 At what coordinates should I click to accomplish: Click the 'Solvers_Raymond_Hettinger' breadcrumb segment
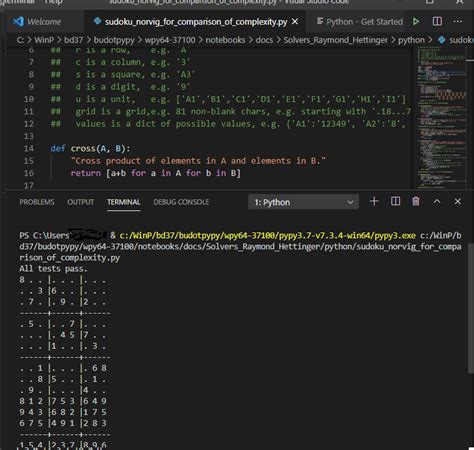click(x=335, y=40)
